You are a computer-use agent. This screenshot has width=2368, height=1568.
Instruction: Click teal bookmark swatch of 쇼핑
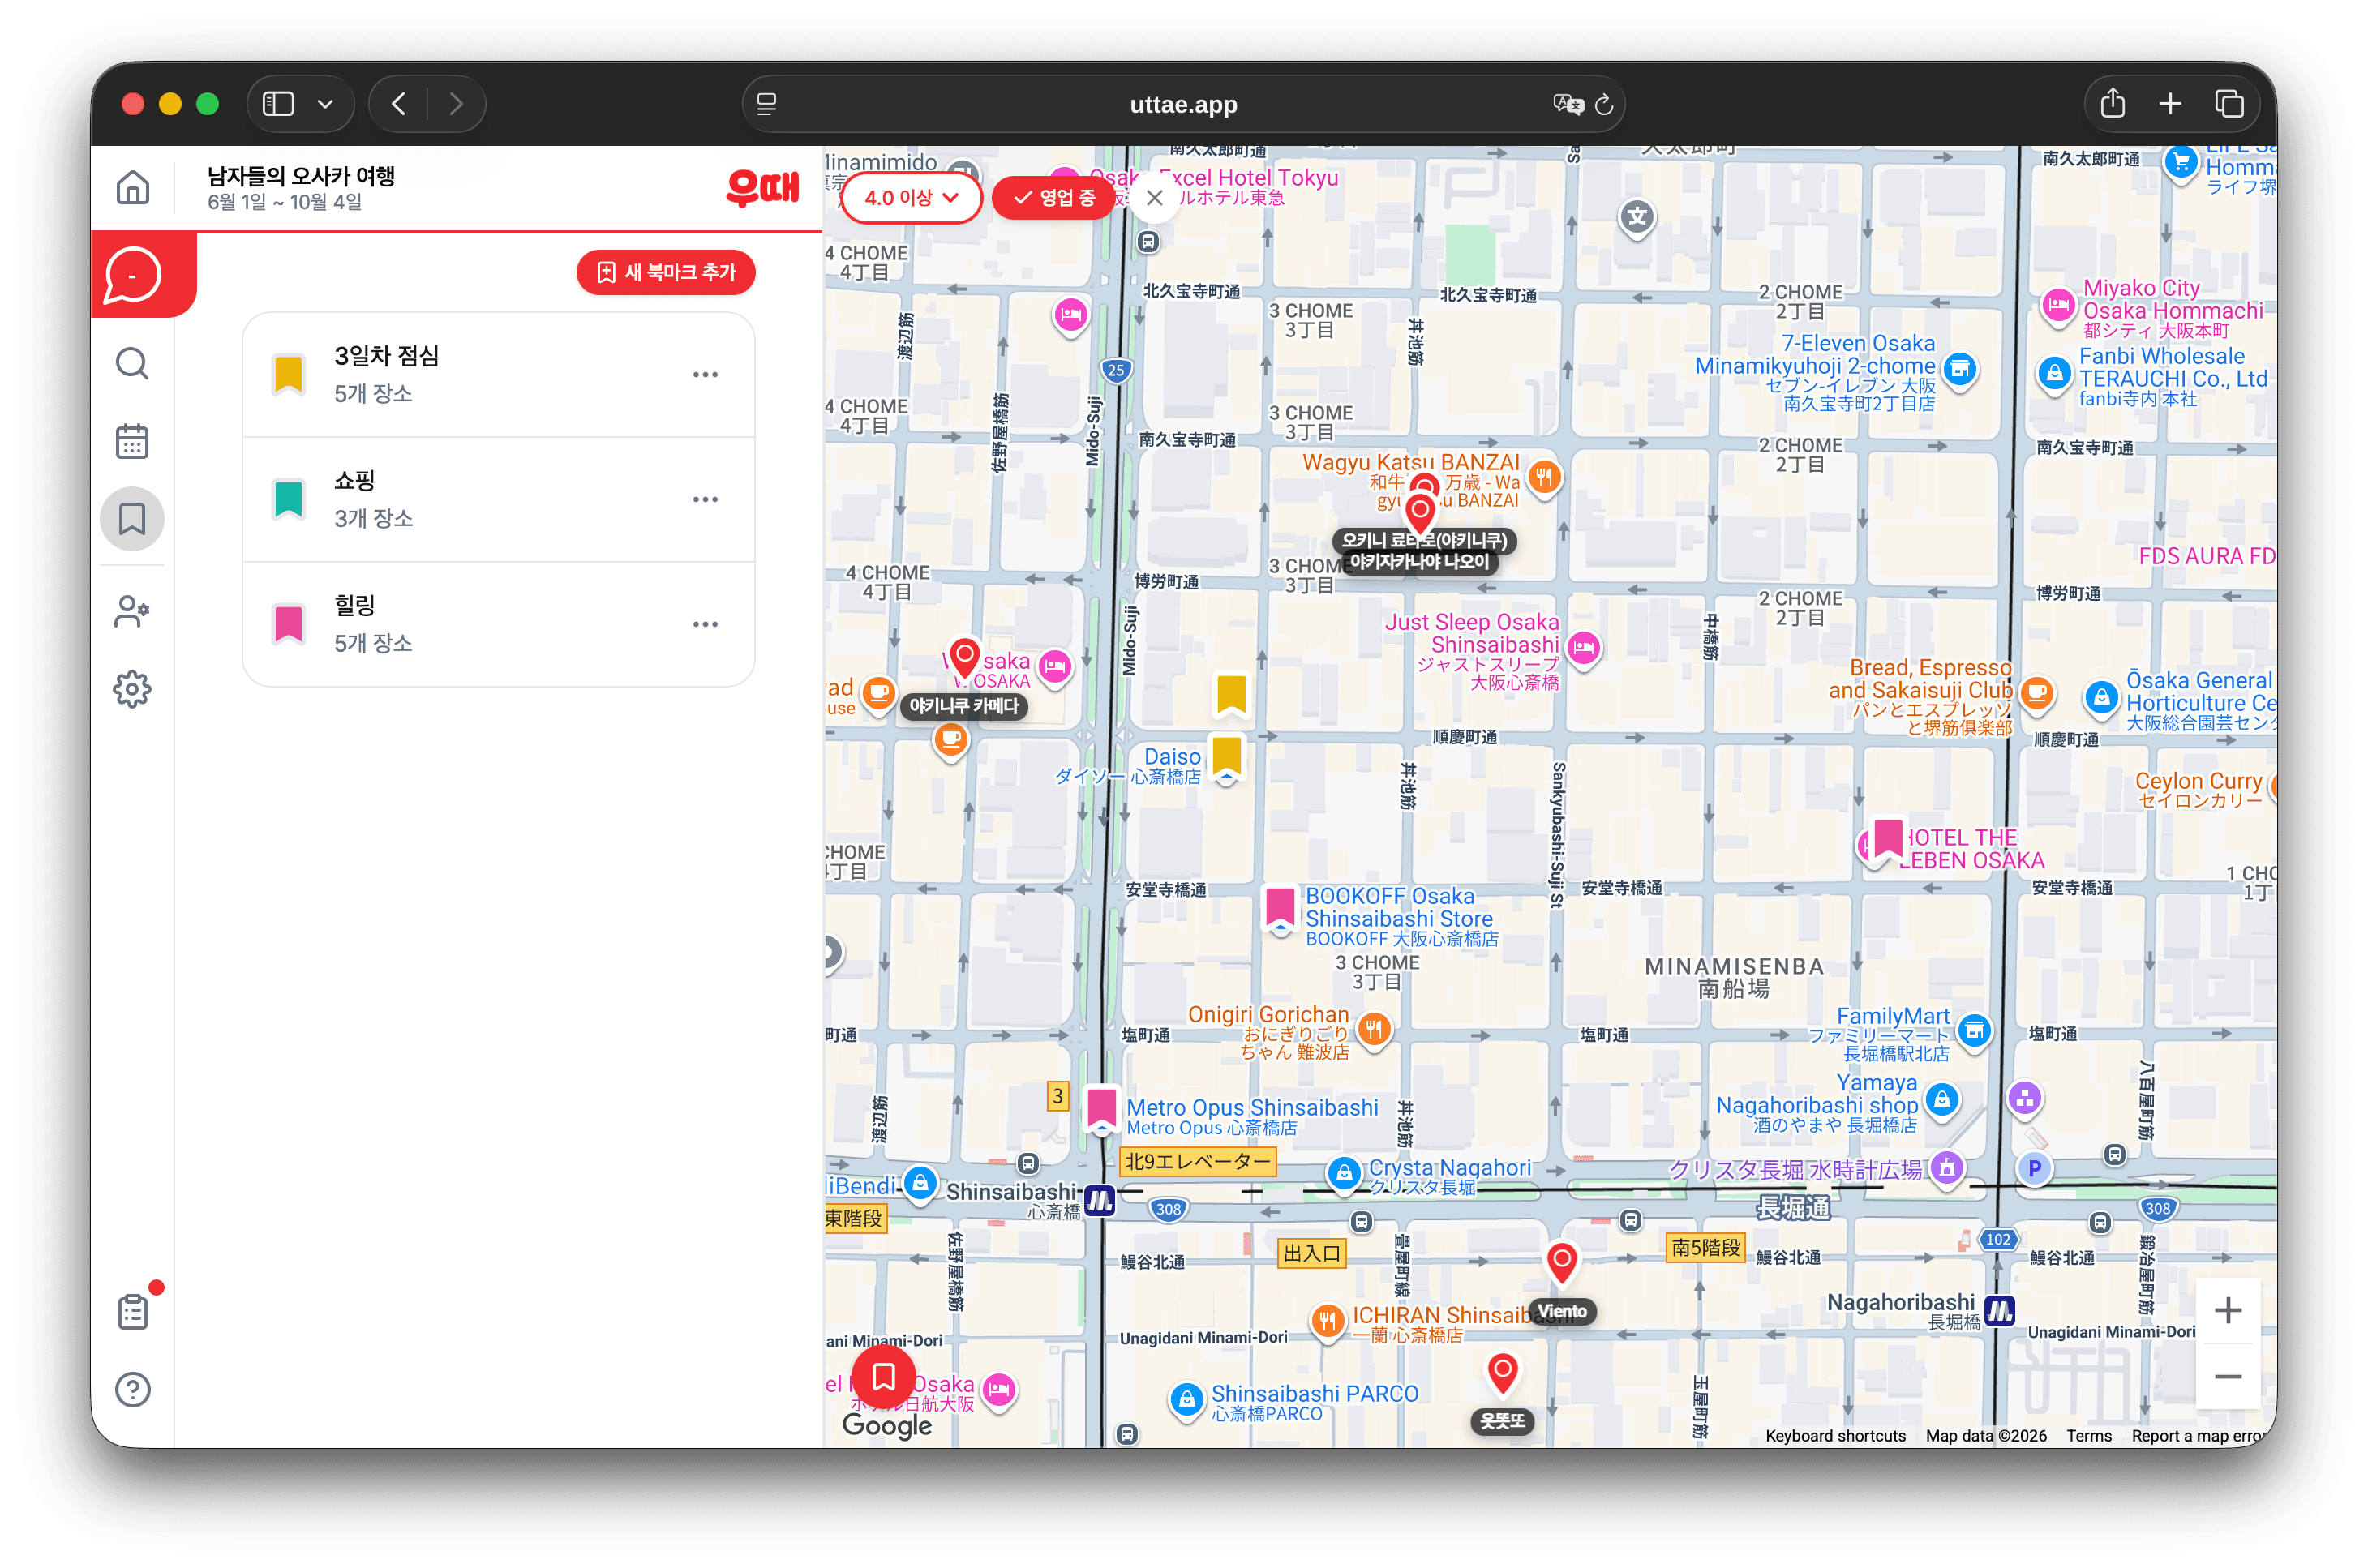(289, 500)
